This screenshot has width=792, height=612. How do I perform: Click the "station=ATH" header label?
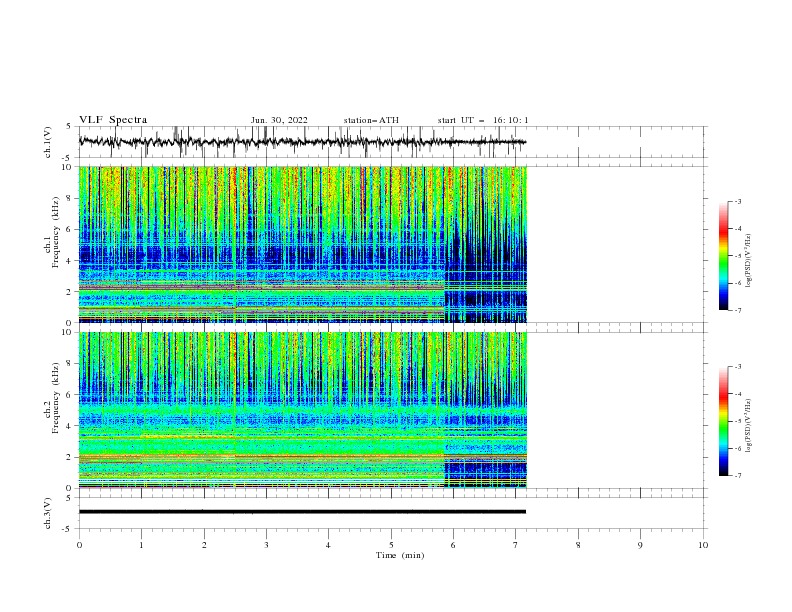[371, 120]
